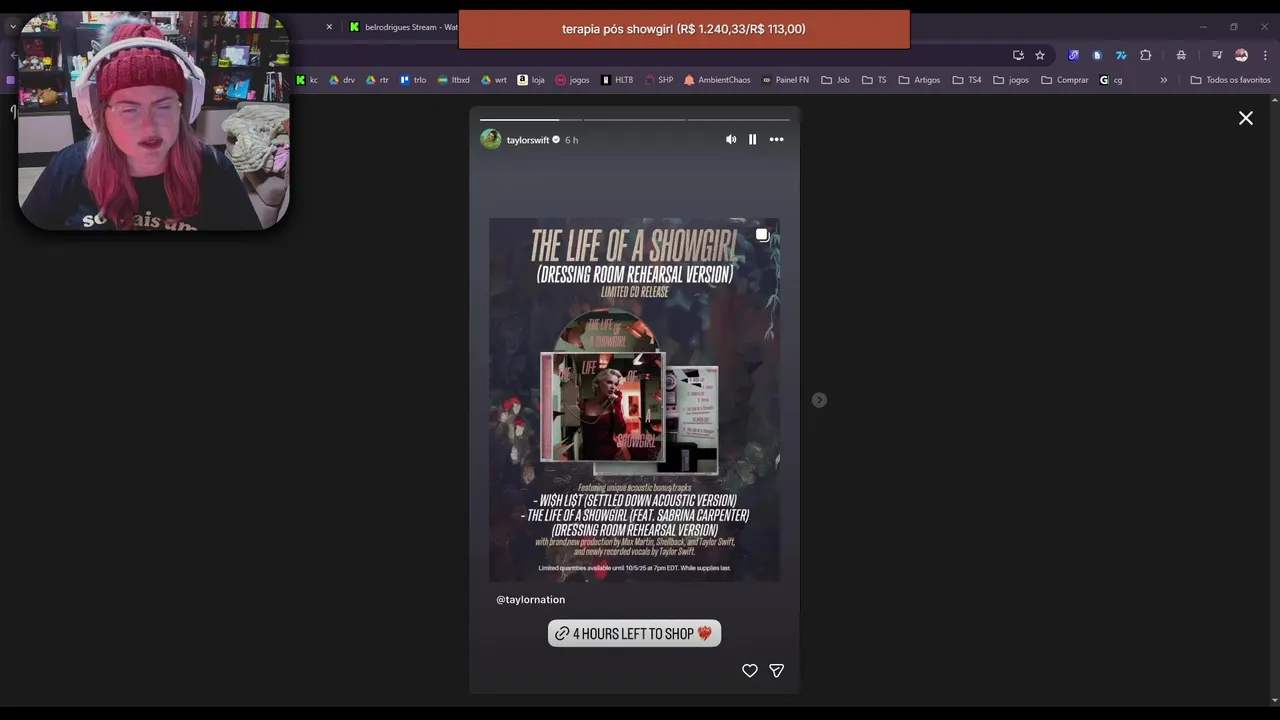Open the pink 'jogos' bookmark
Viewport: 1280px width, 720px height.
pos(572,80)
